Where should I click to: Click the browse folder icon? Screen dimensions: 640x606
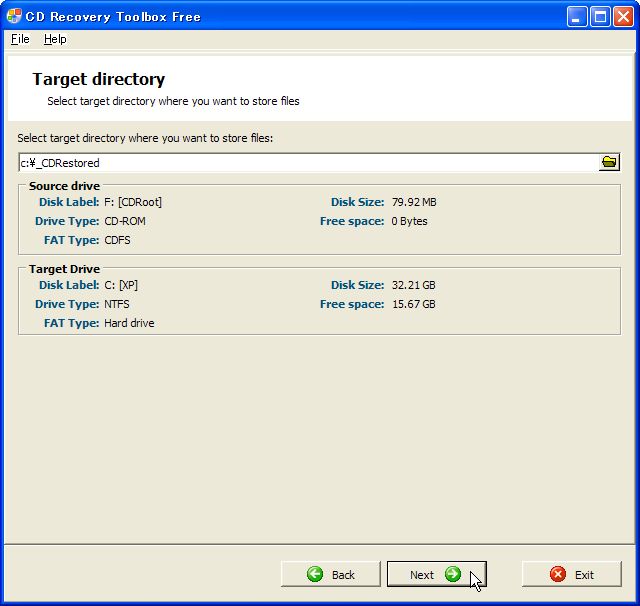609,162
